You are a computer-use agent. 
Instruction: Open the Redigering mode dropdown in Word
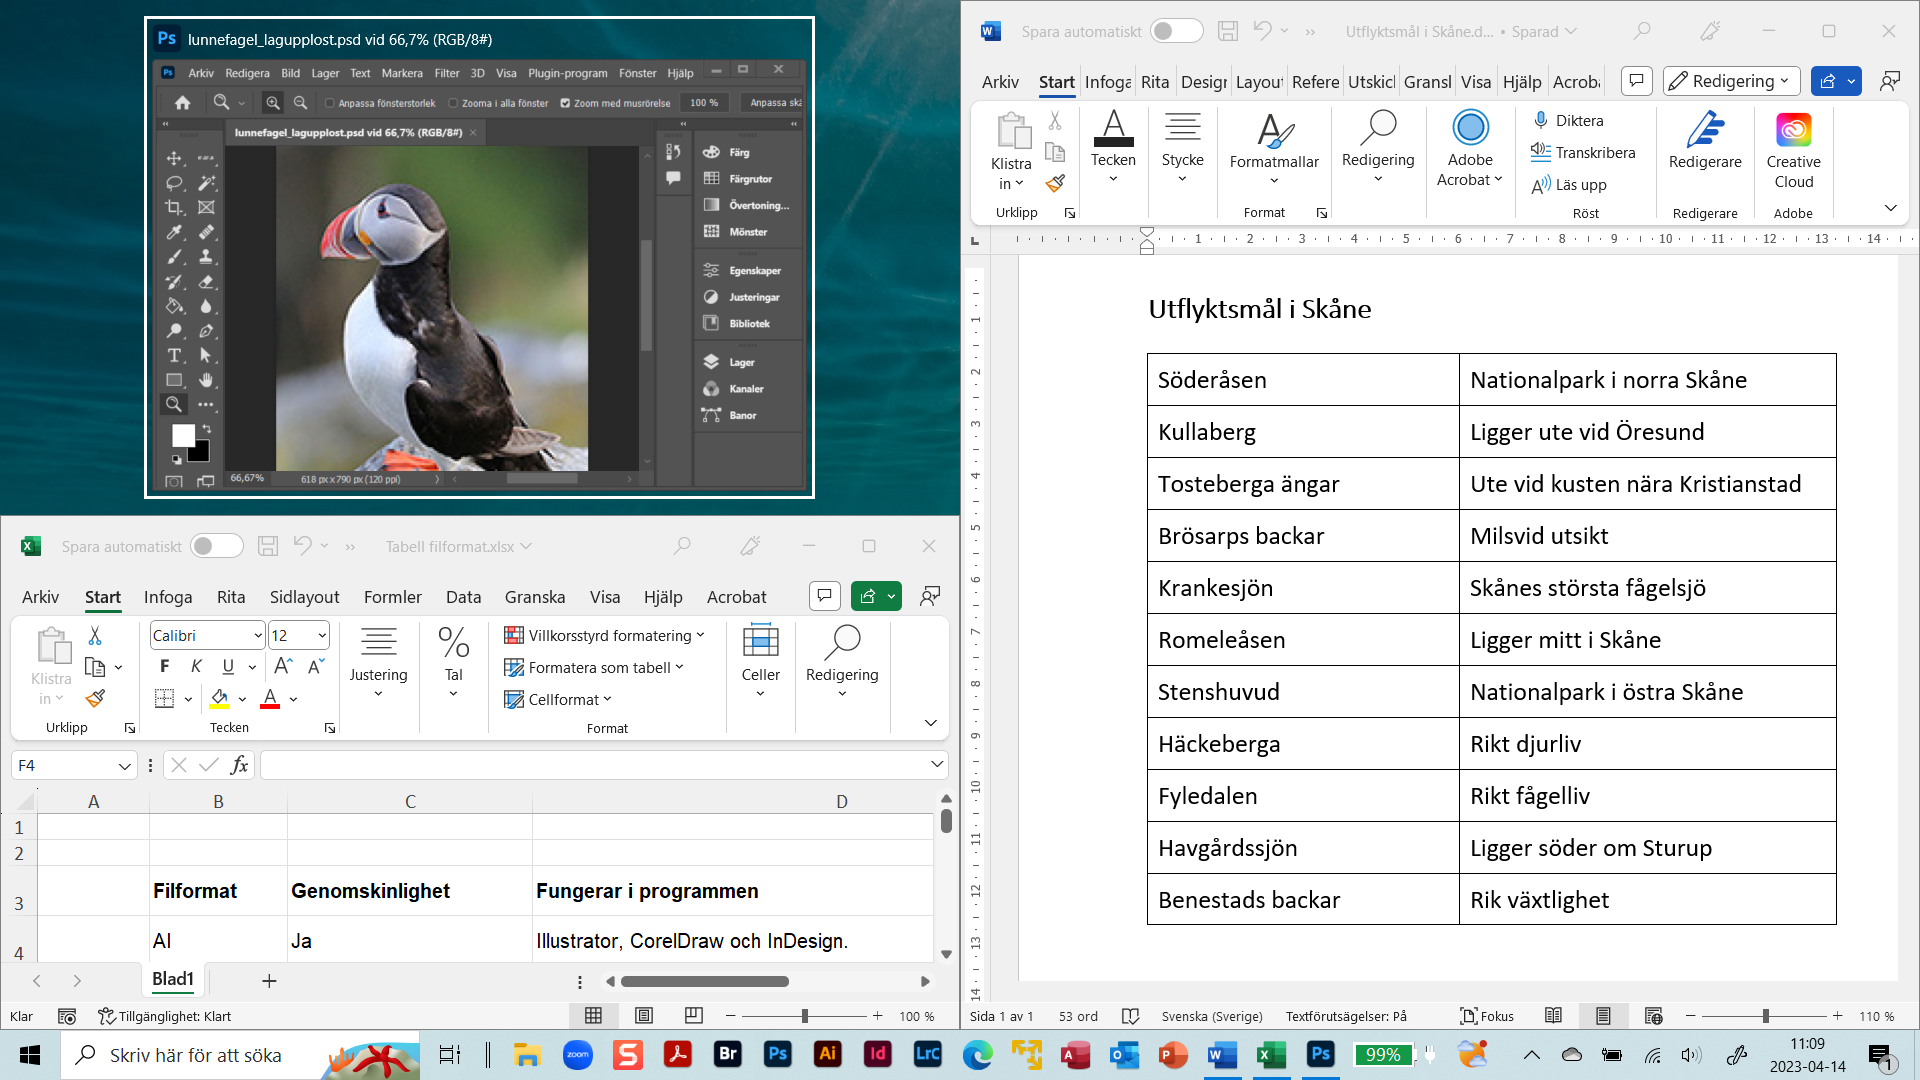[x=1732, y=81]
